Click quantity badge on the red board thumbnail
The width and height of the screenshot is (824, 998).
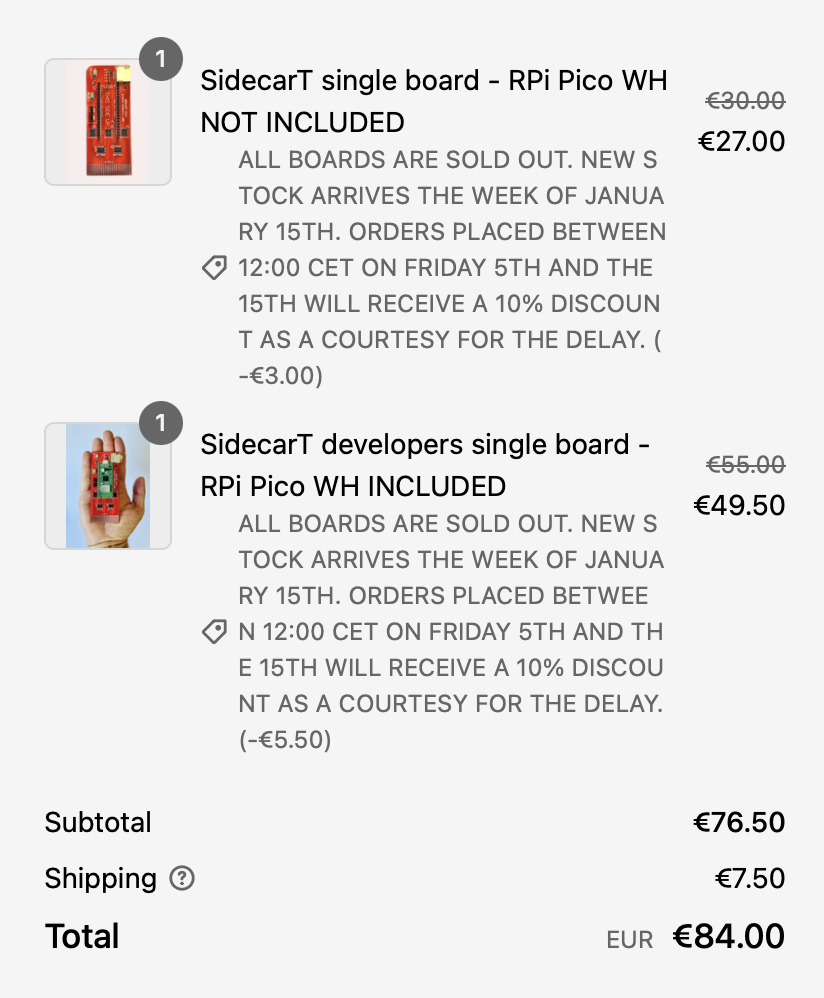(161, 60)
